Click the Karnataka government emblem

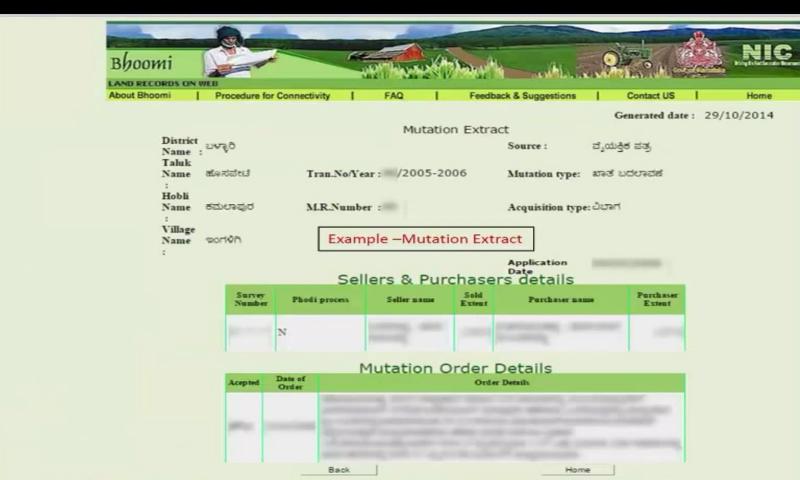[x=699, y=54]
